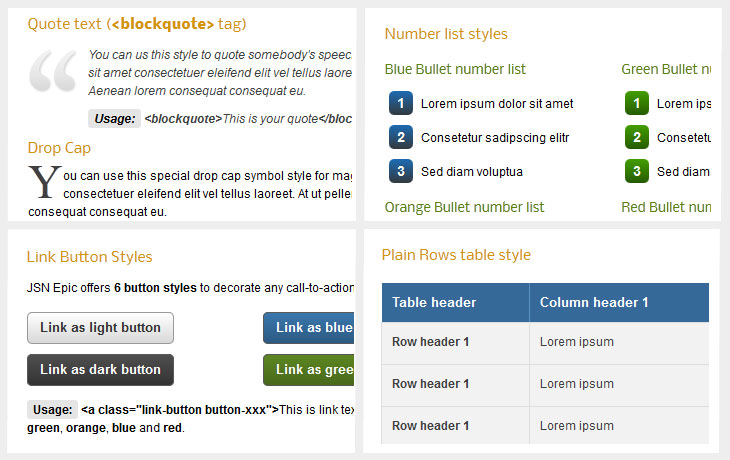Click the blue number 1 bullet icon

(400, 103)
